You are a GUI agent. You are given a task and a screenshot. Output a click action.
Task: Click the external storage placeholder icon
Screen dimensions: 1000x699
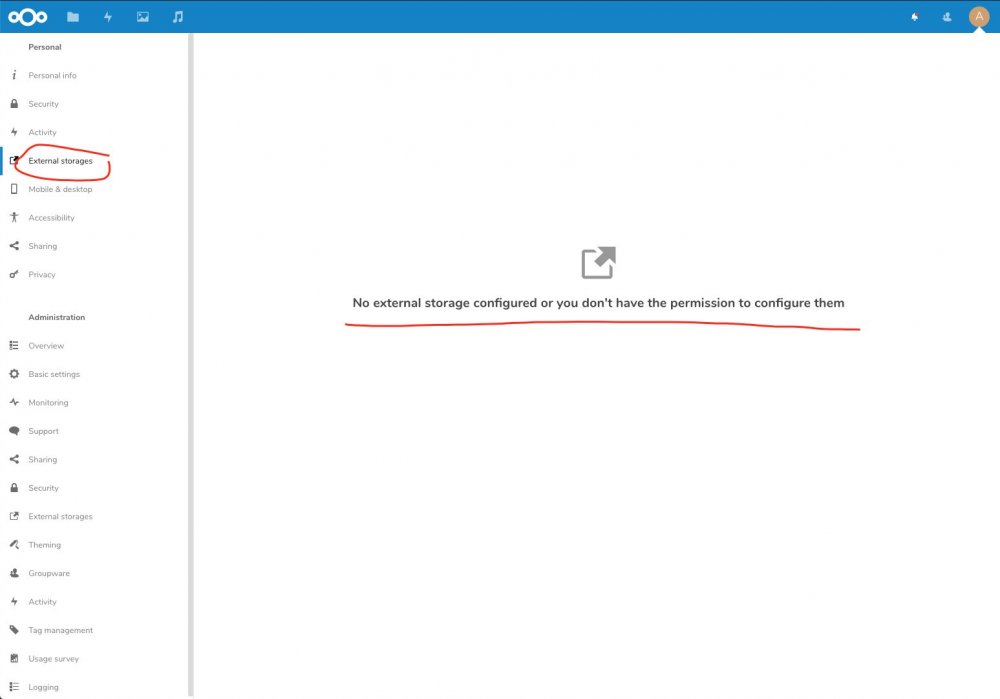[598, 262]
